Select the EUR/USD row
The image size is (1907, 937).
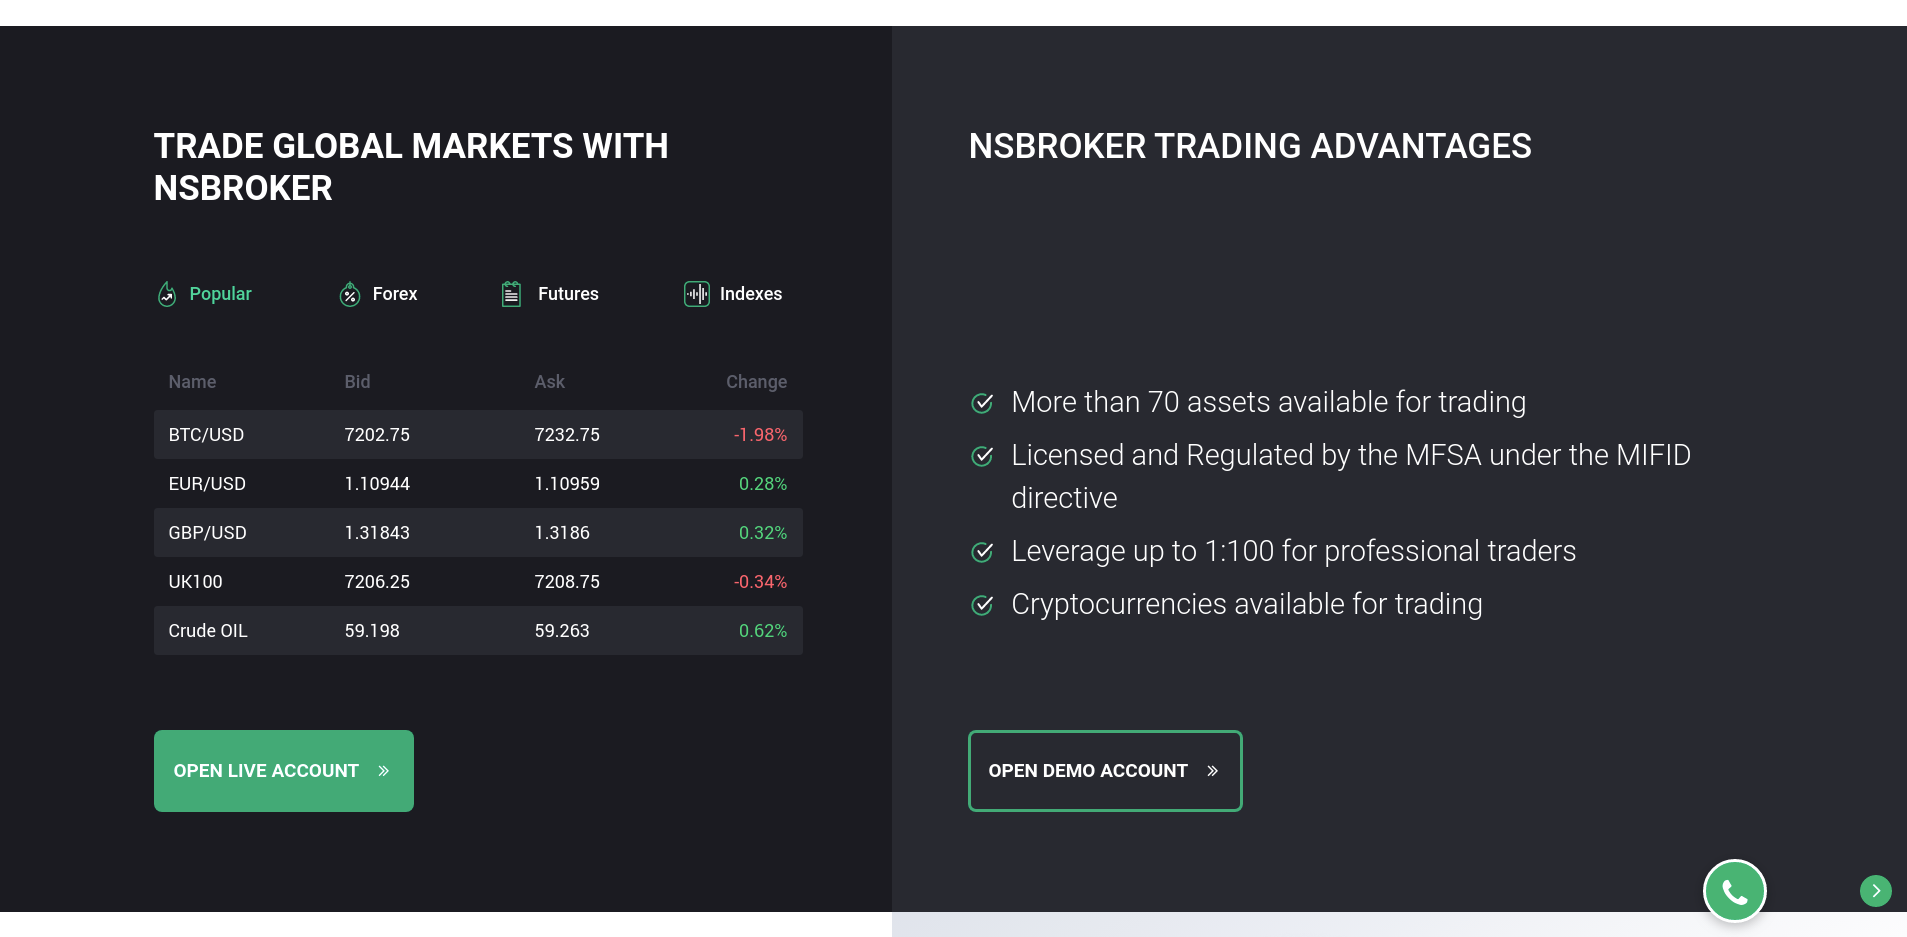click(x=478, y=484)
